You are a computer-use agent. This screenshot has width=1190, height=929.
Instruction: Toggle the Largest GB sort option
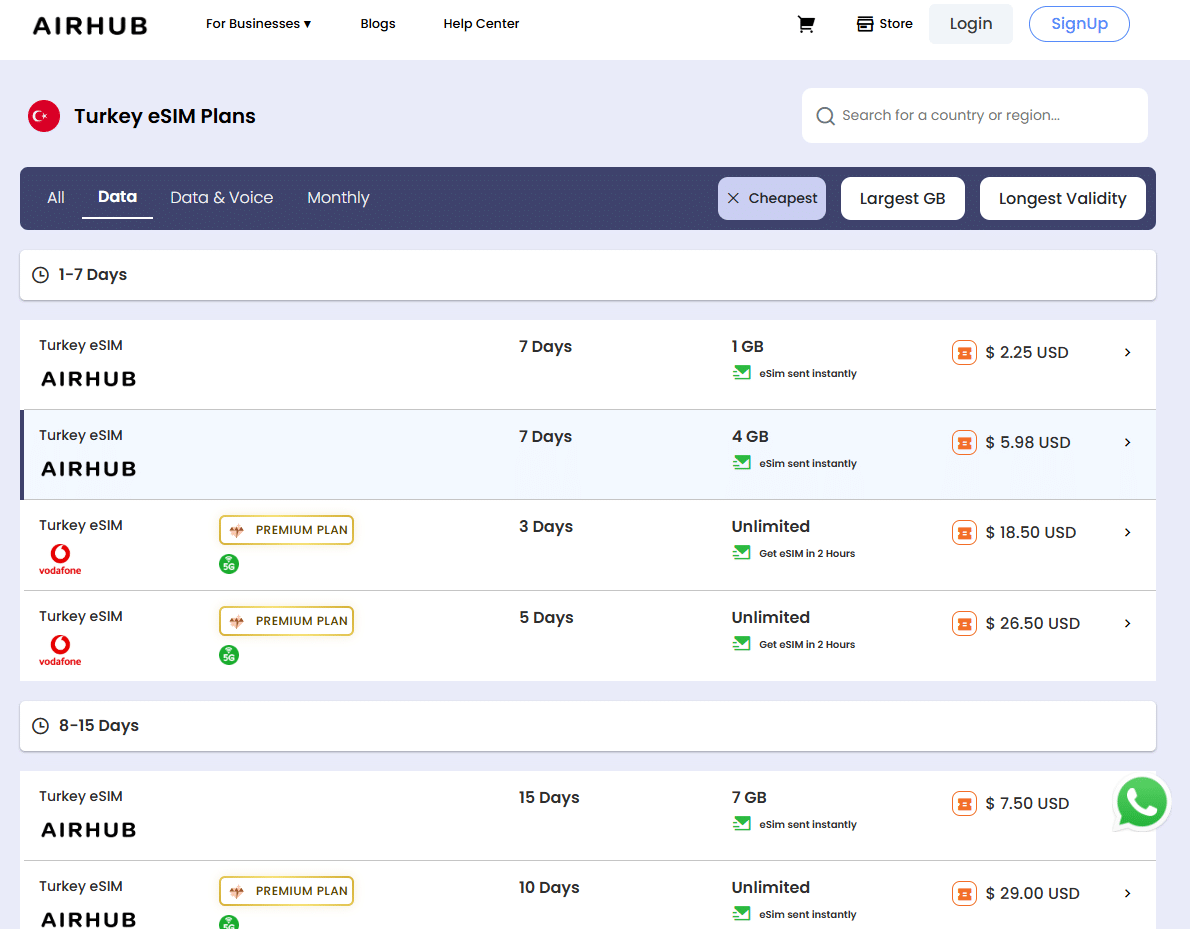pos(902,198)
